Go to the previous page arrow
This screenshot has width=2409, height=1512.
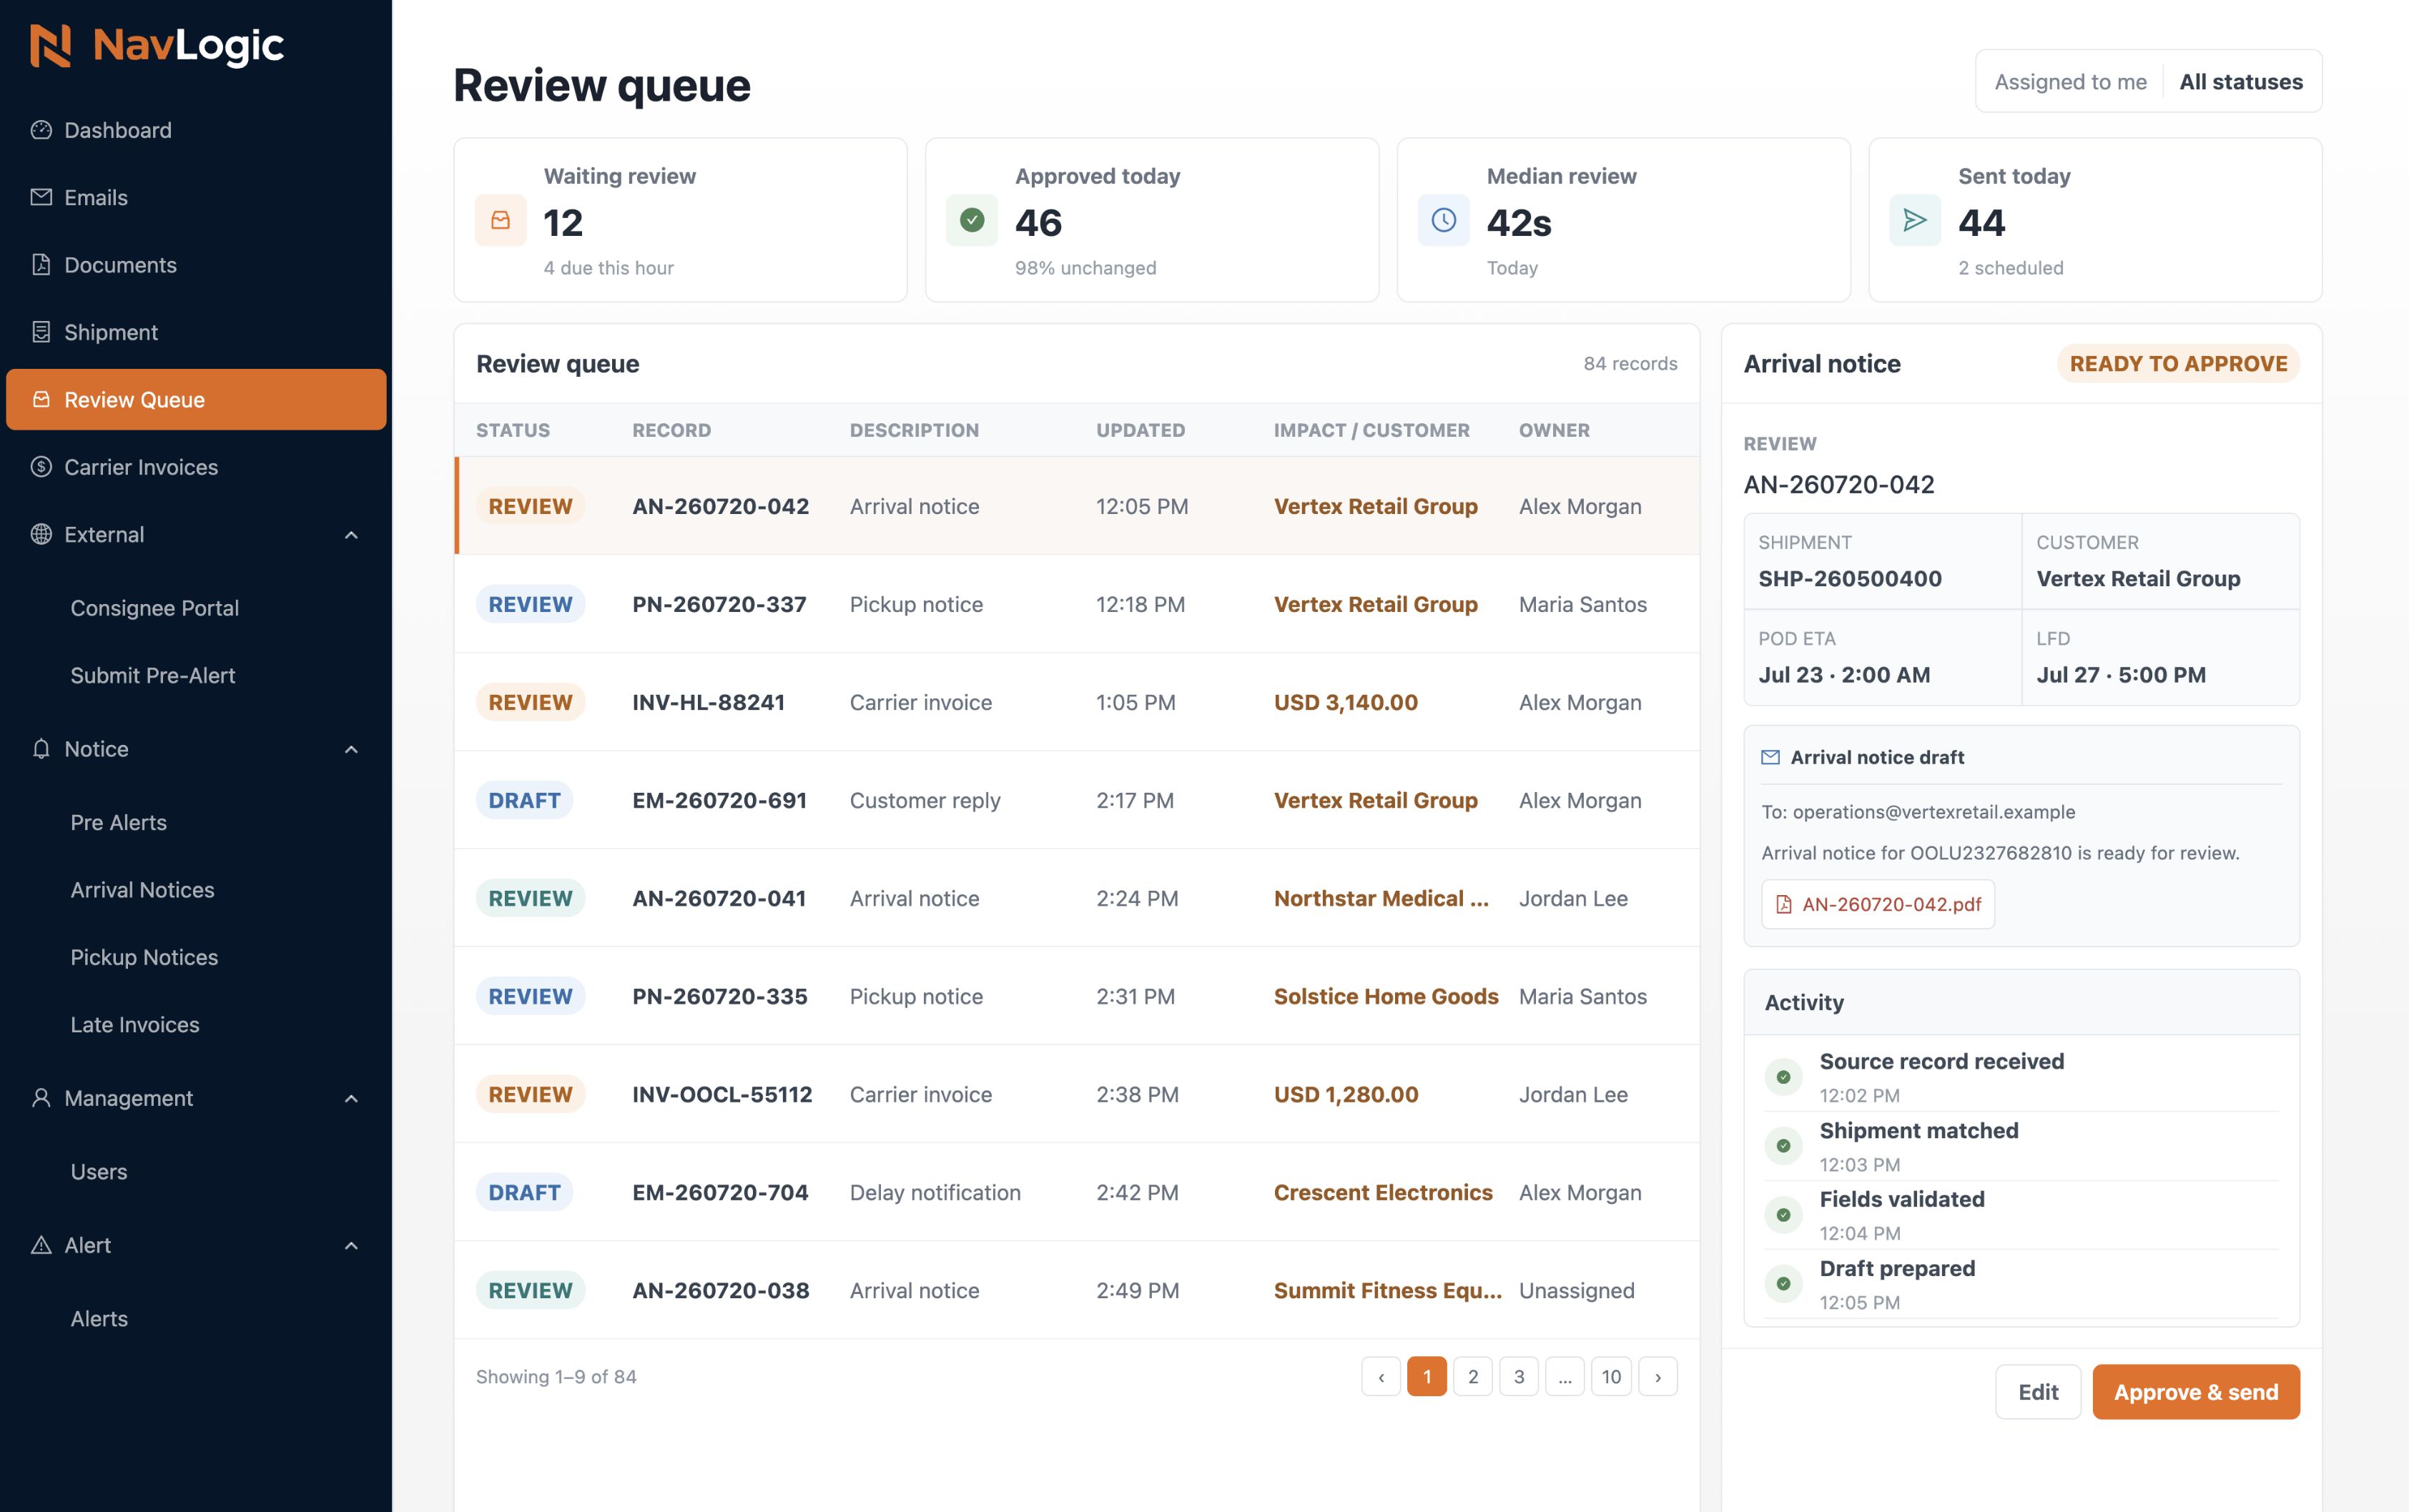pyautogui.click(x=1381, y=1376)
